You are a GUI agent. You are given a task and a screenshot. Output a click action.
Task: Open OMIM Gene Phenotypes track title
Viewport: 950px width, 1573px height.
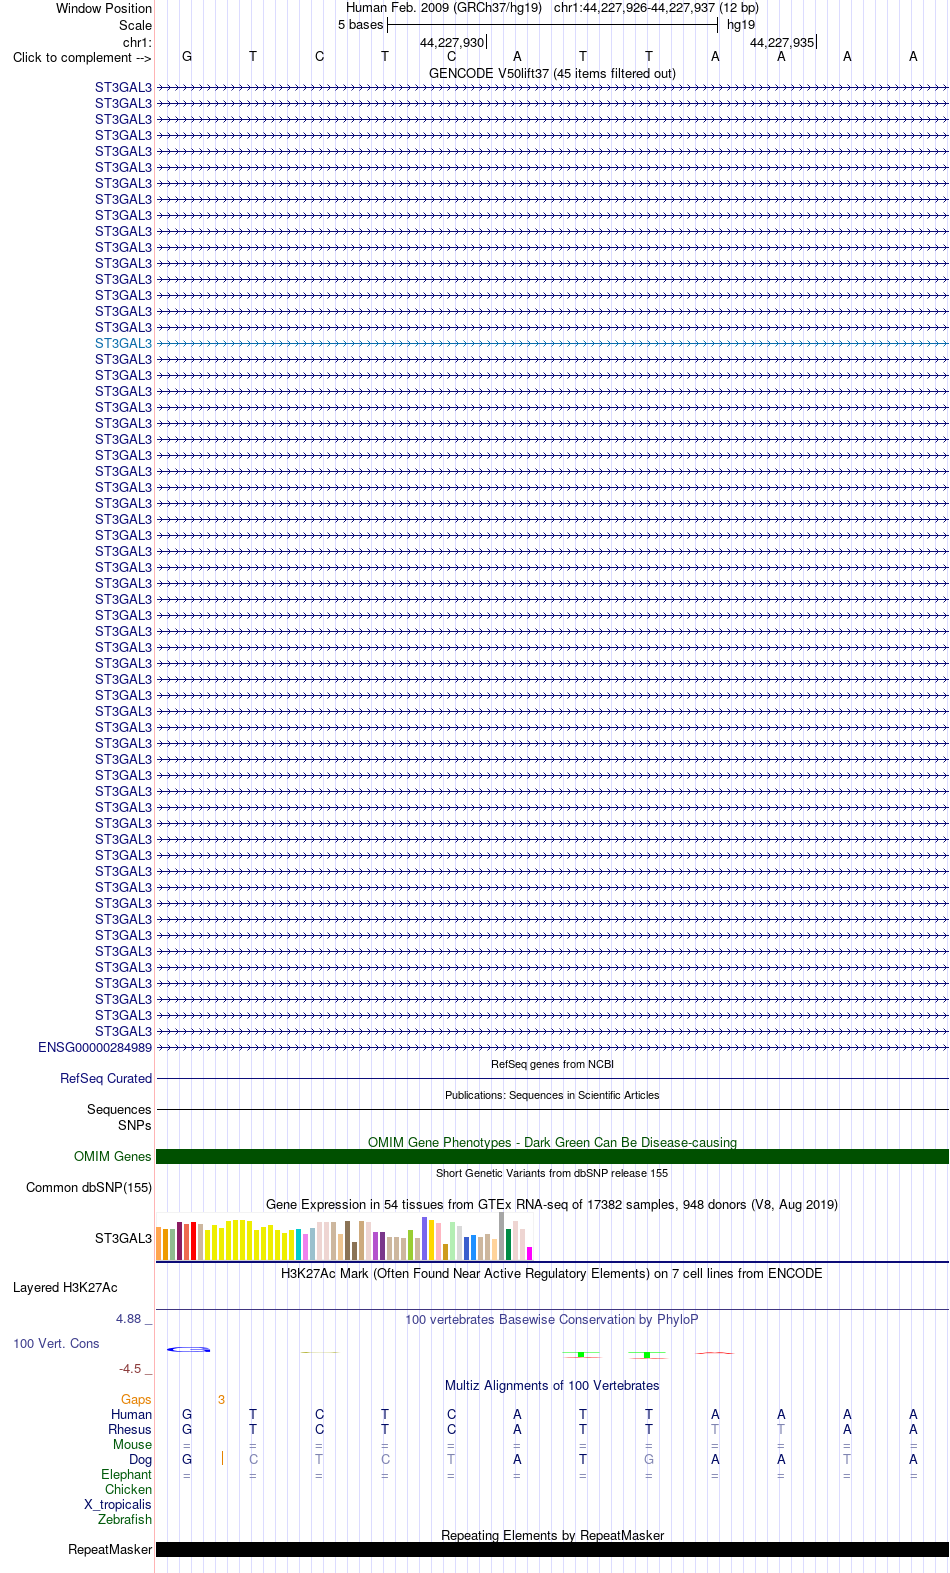tap(552, 1142)
